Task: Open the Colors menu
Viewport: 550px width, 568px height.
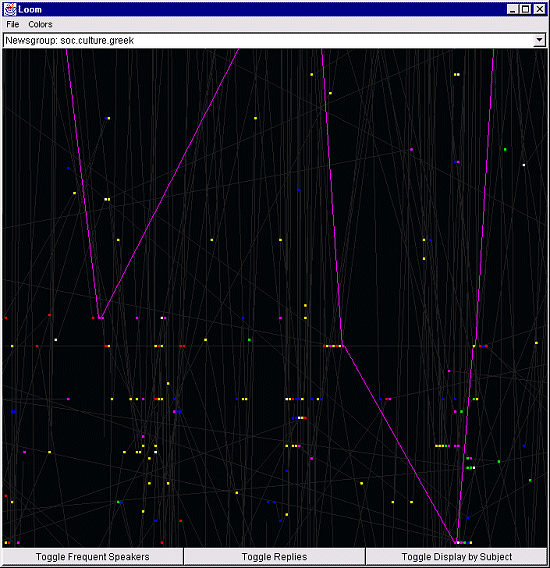Action: 40,24
